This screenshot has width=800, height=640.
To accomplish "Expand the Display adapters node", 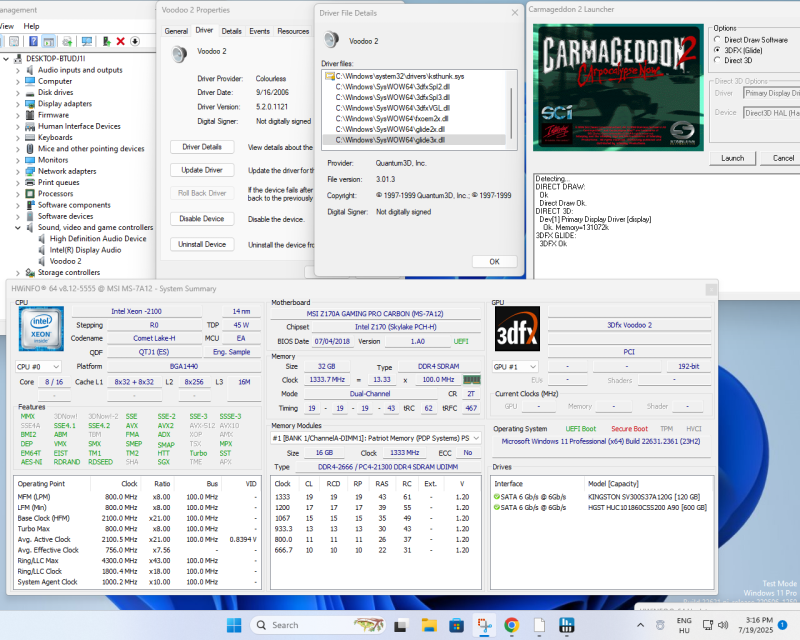I will tap(18, 104).
